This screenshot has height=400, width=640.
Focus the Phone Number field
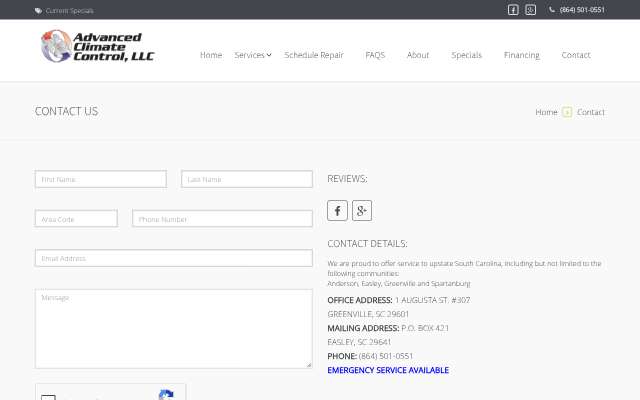click(222, 219)
